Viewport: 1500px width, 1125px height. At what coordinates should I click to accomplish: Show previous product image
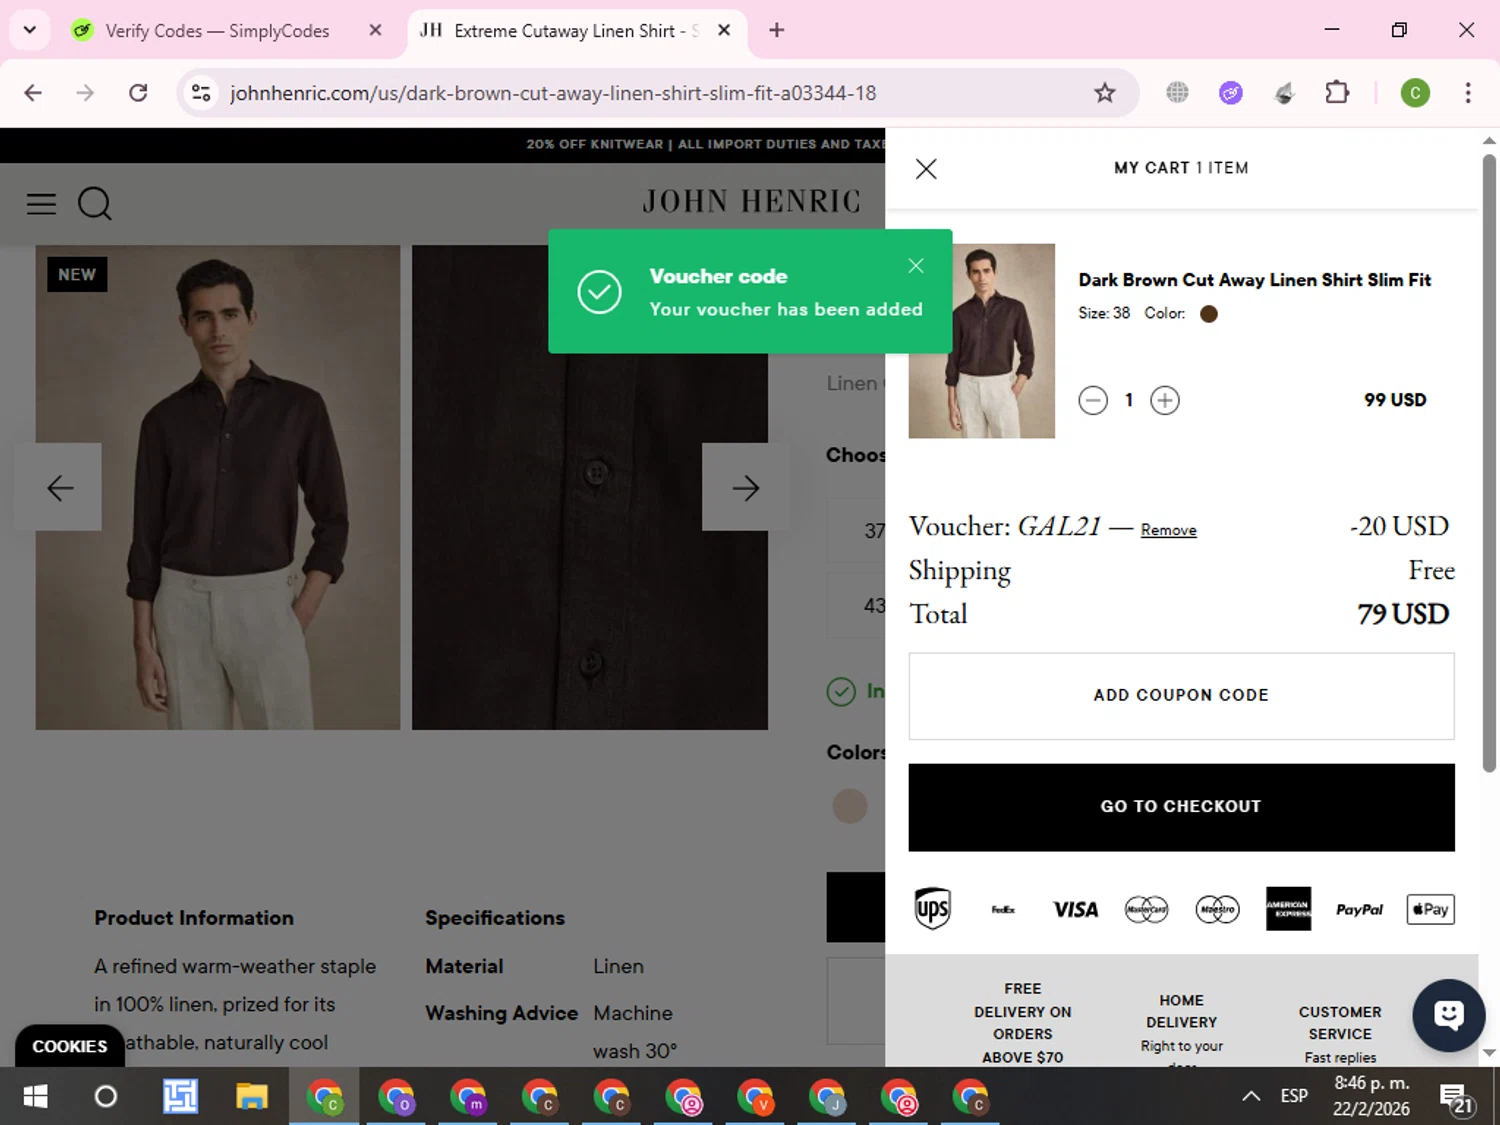click(x=59, y=487)
